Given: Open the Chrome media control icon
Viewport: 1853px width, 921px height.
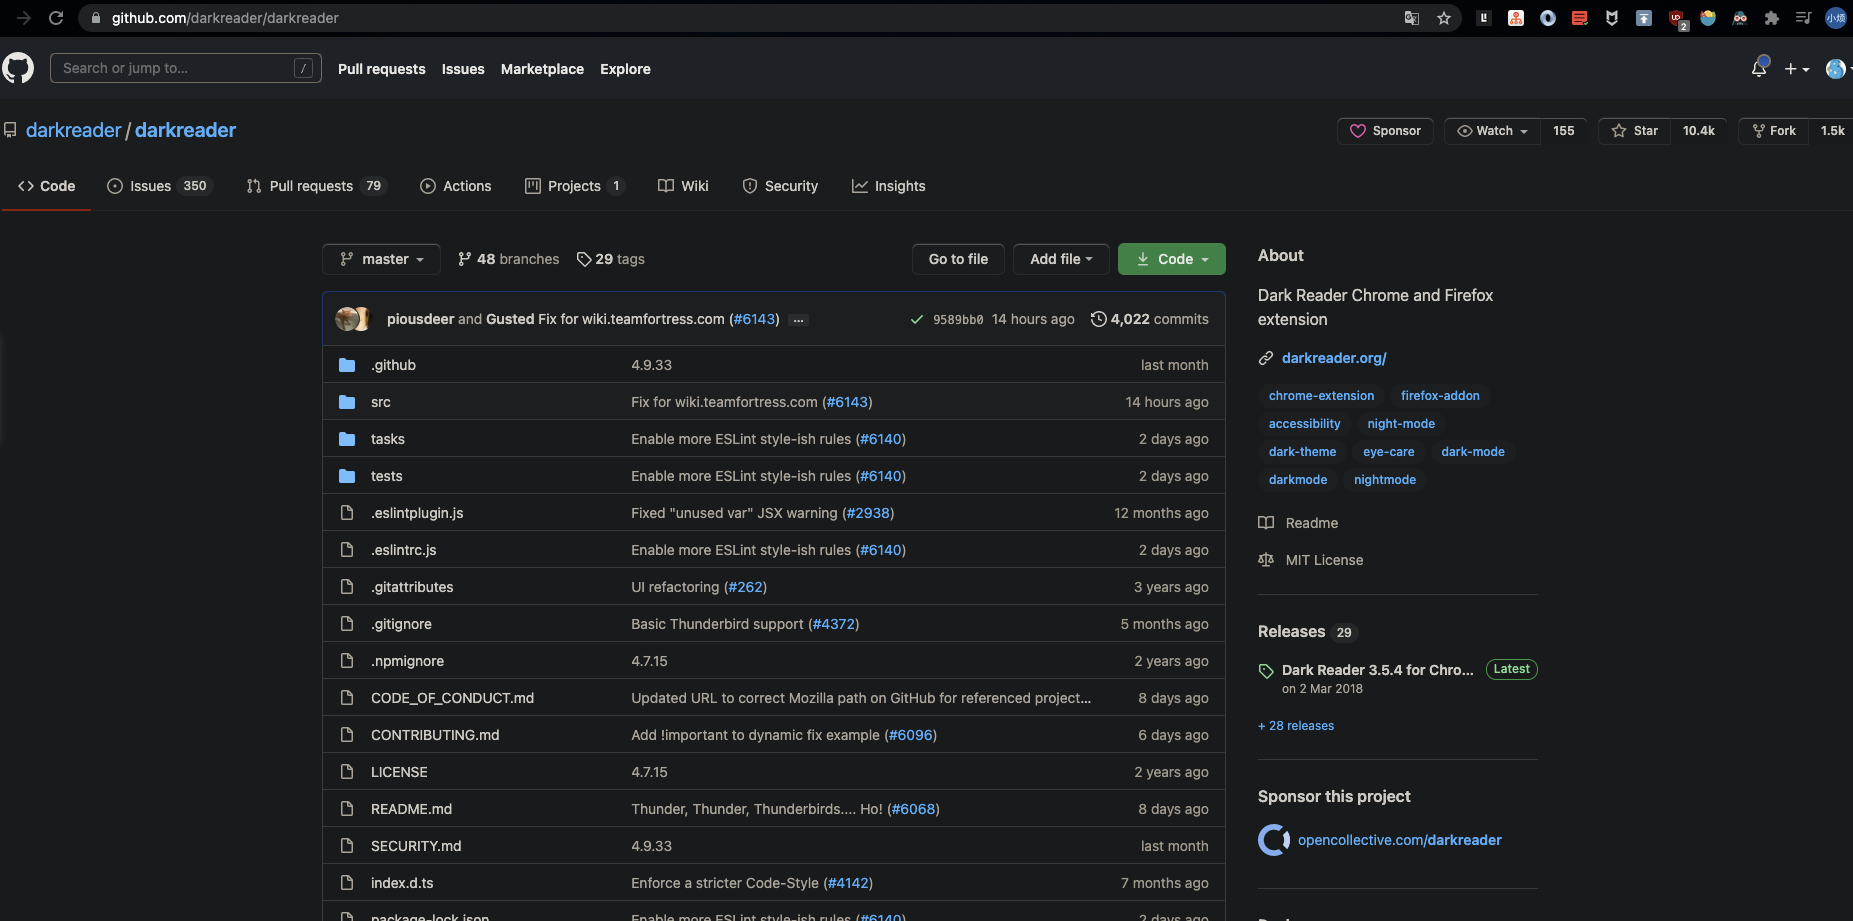Looking at the screenshot, I should coord(1804,18).
